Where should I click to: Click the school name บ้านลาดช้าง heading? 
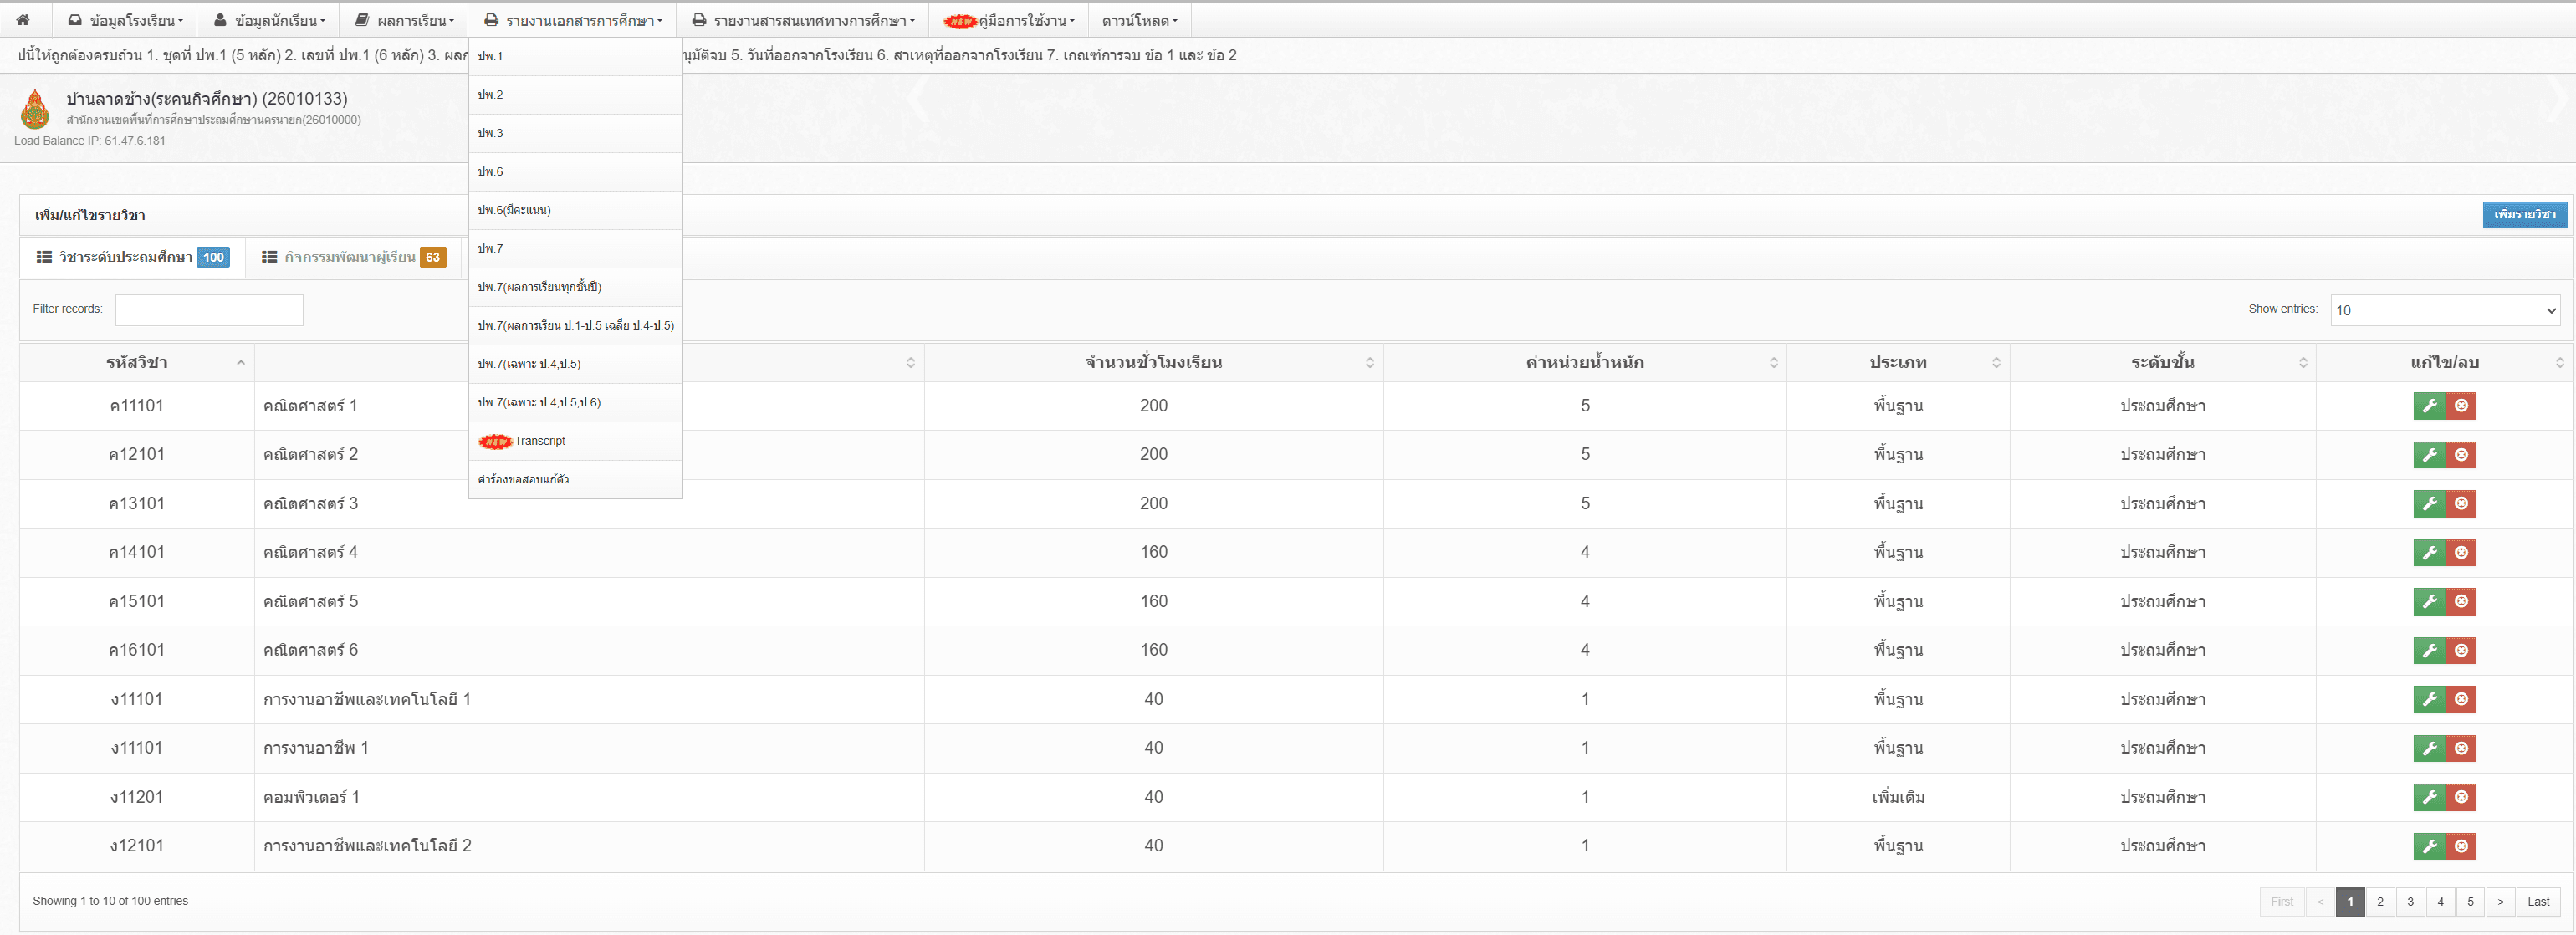click(x=207, y=98)
